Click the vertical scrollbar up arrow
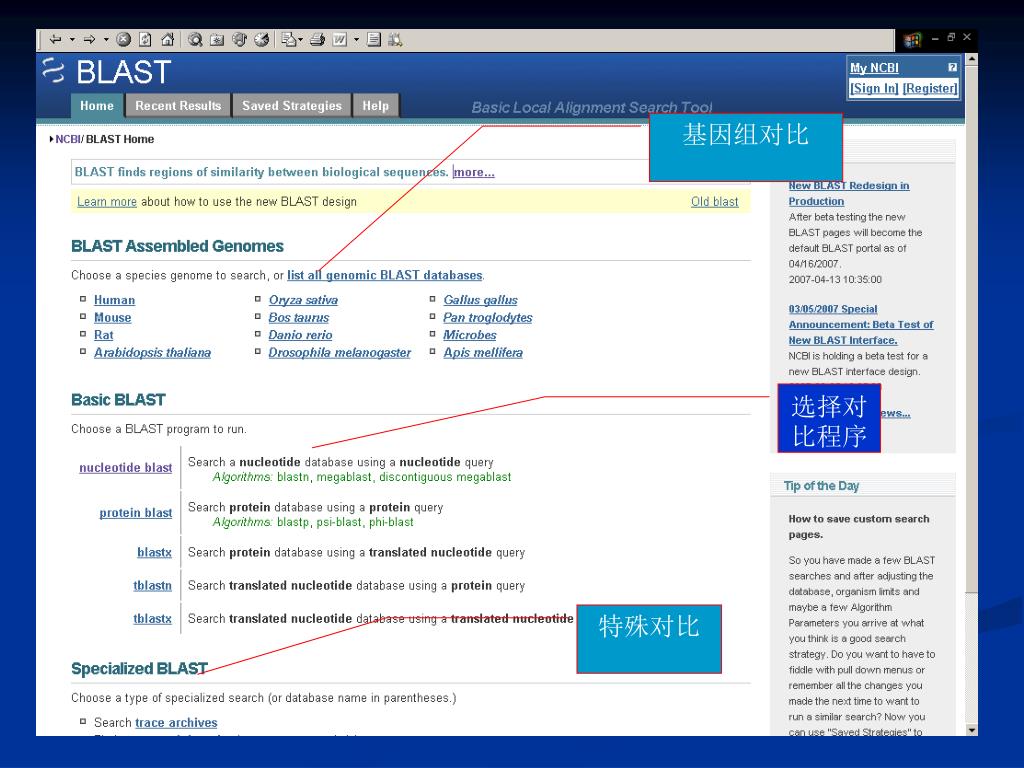This screenshot has width=1024, height=768. (x=972, y=59)
